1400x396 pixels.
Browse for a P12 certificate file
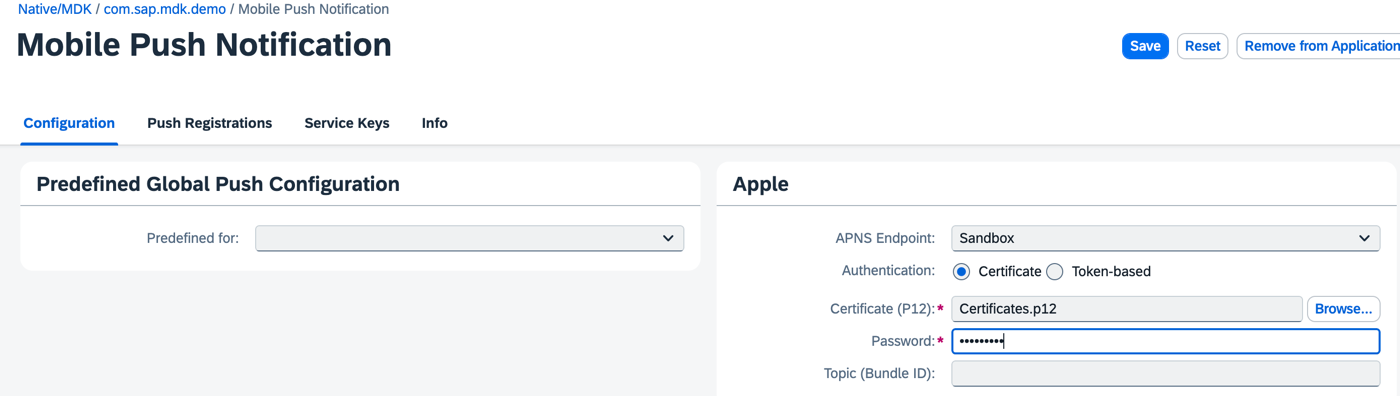pyautogui.click(x=1343, y=309)
